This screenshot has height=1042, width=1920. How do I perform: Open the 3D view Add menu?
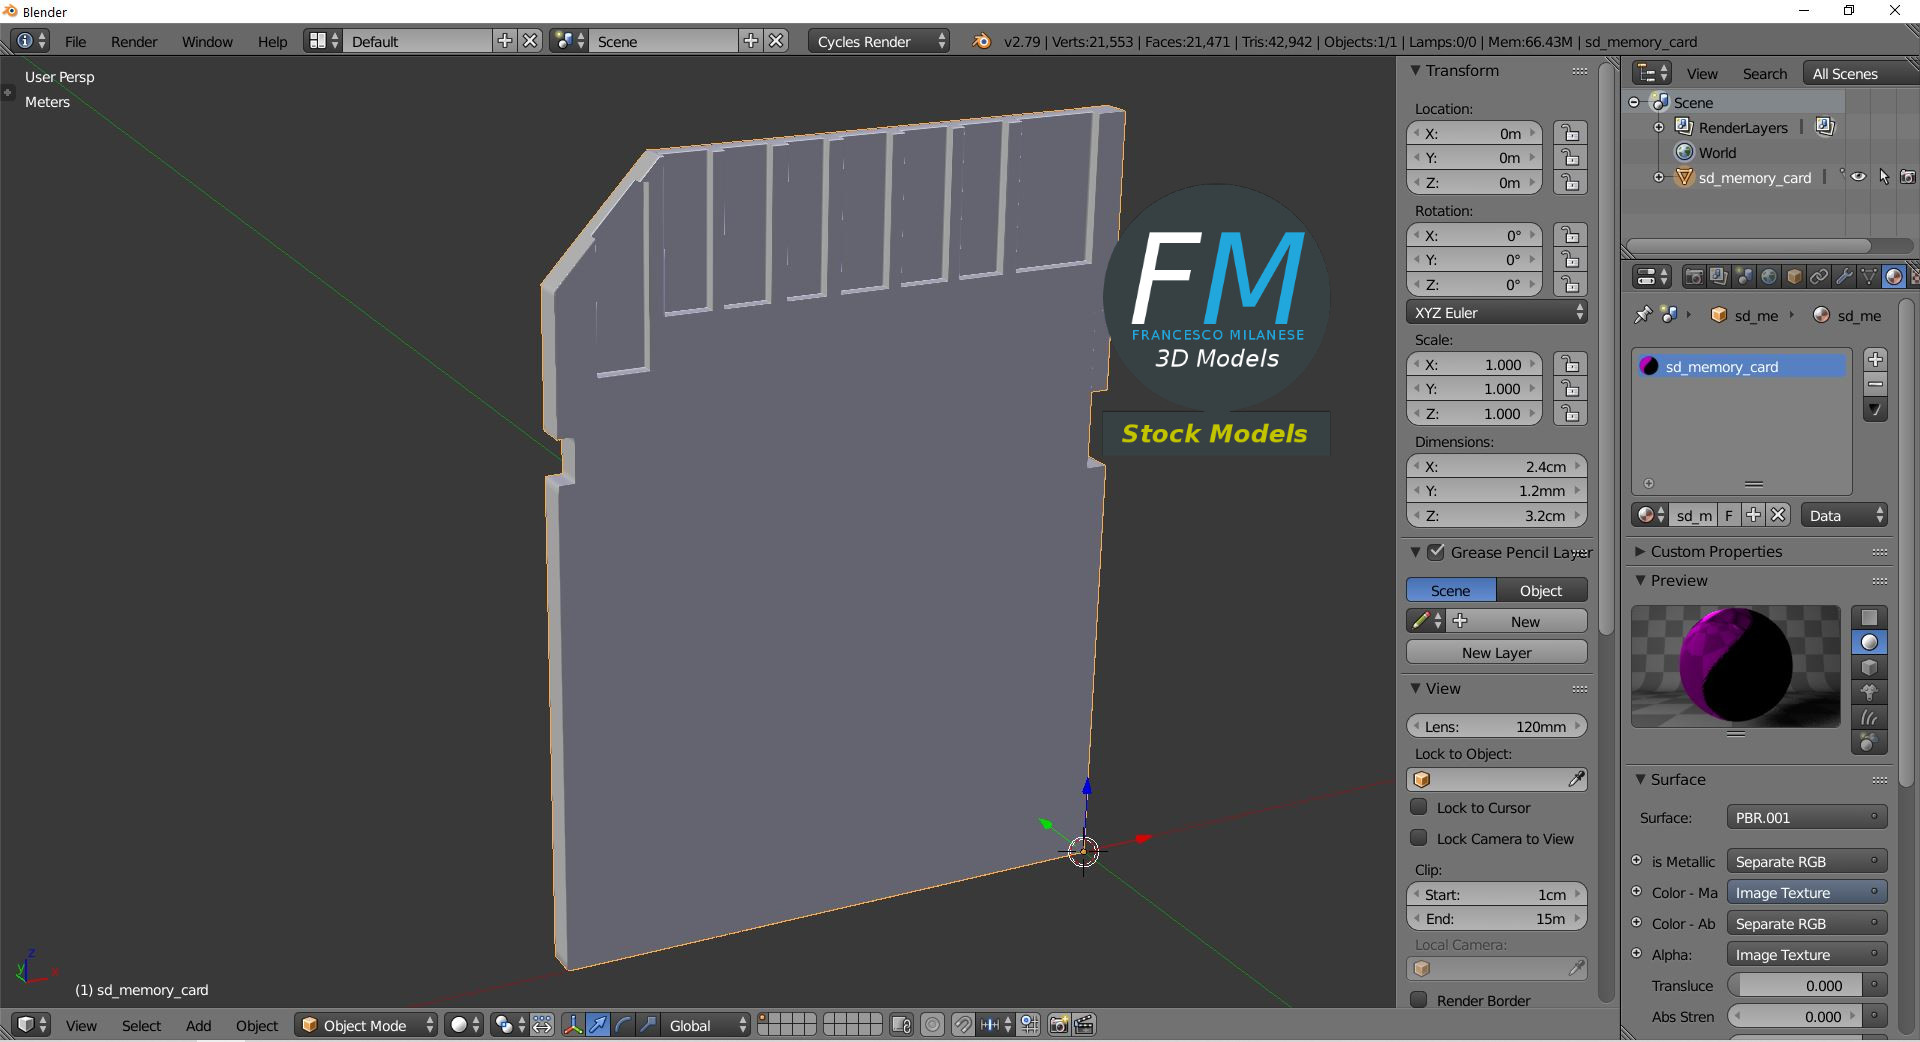(x=198, y=1025)
